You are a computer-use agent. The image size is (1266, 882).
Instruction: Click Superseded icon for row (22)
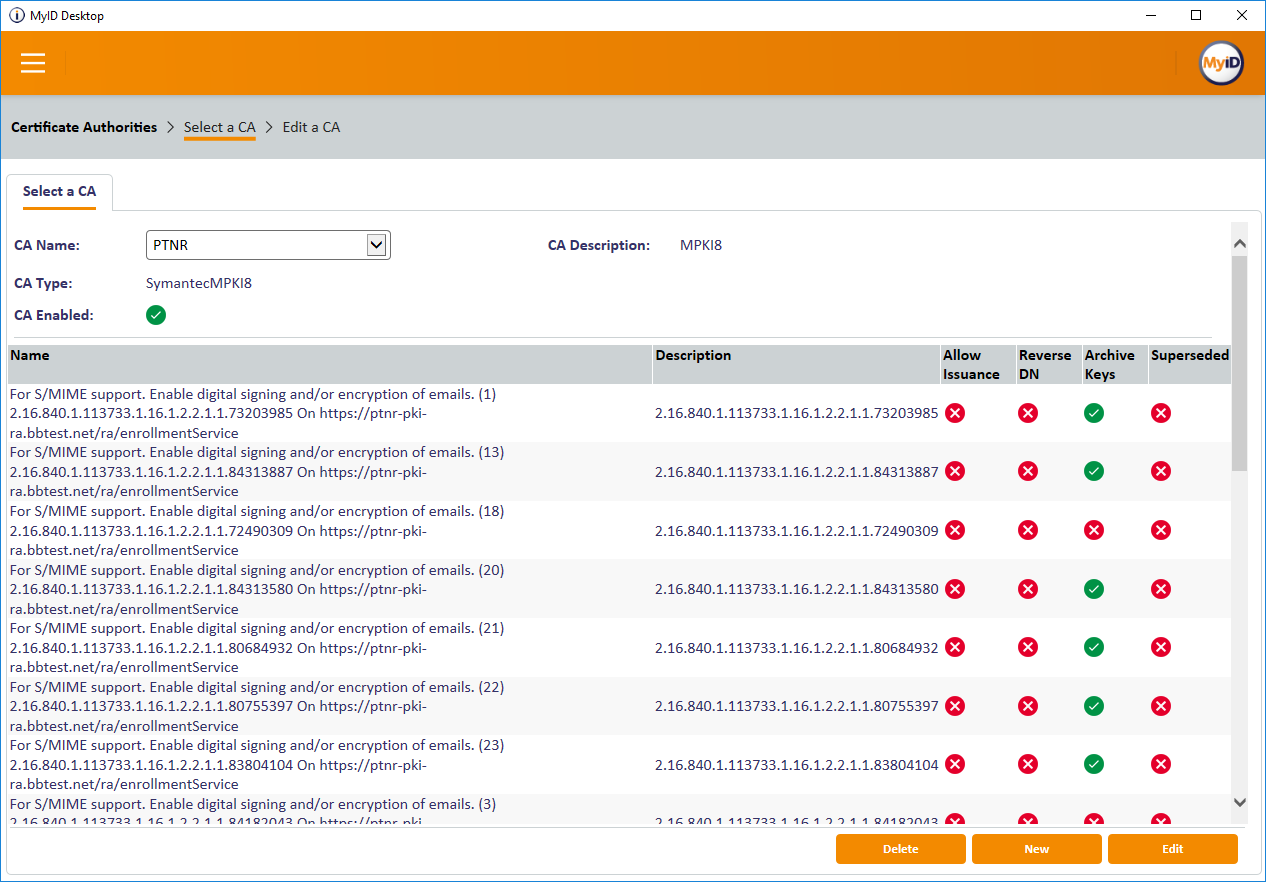(1161, 706)
